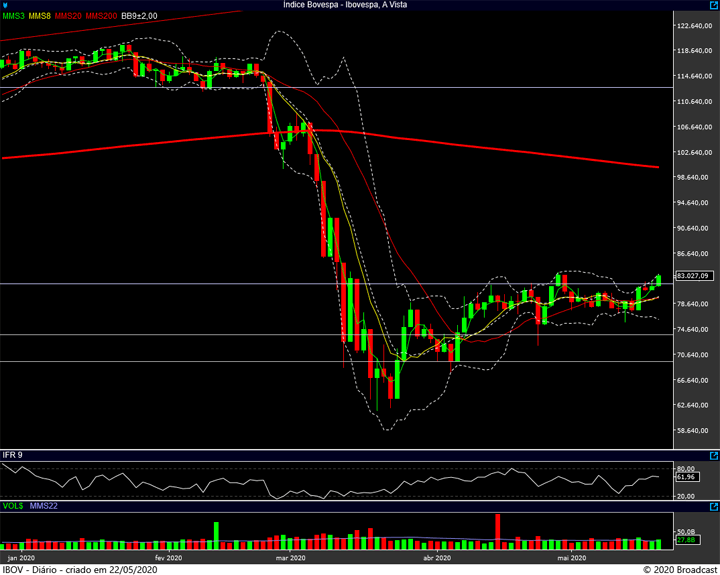Click the BB9±2,00 Bollinger Bands label

tap(141, 16)
